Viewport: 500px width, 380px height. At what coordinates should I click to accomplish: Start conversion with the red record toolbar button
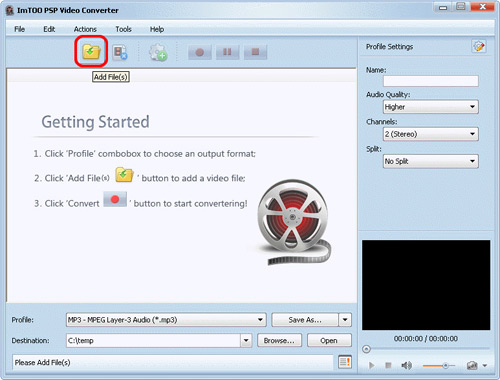(x=200, y=52)
